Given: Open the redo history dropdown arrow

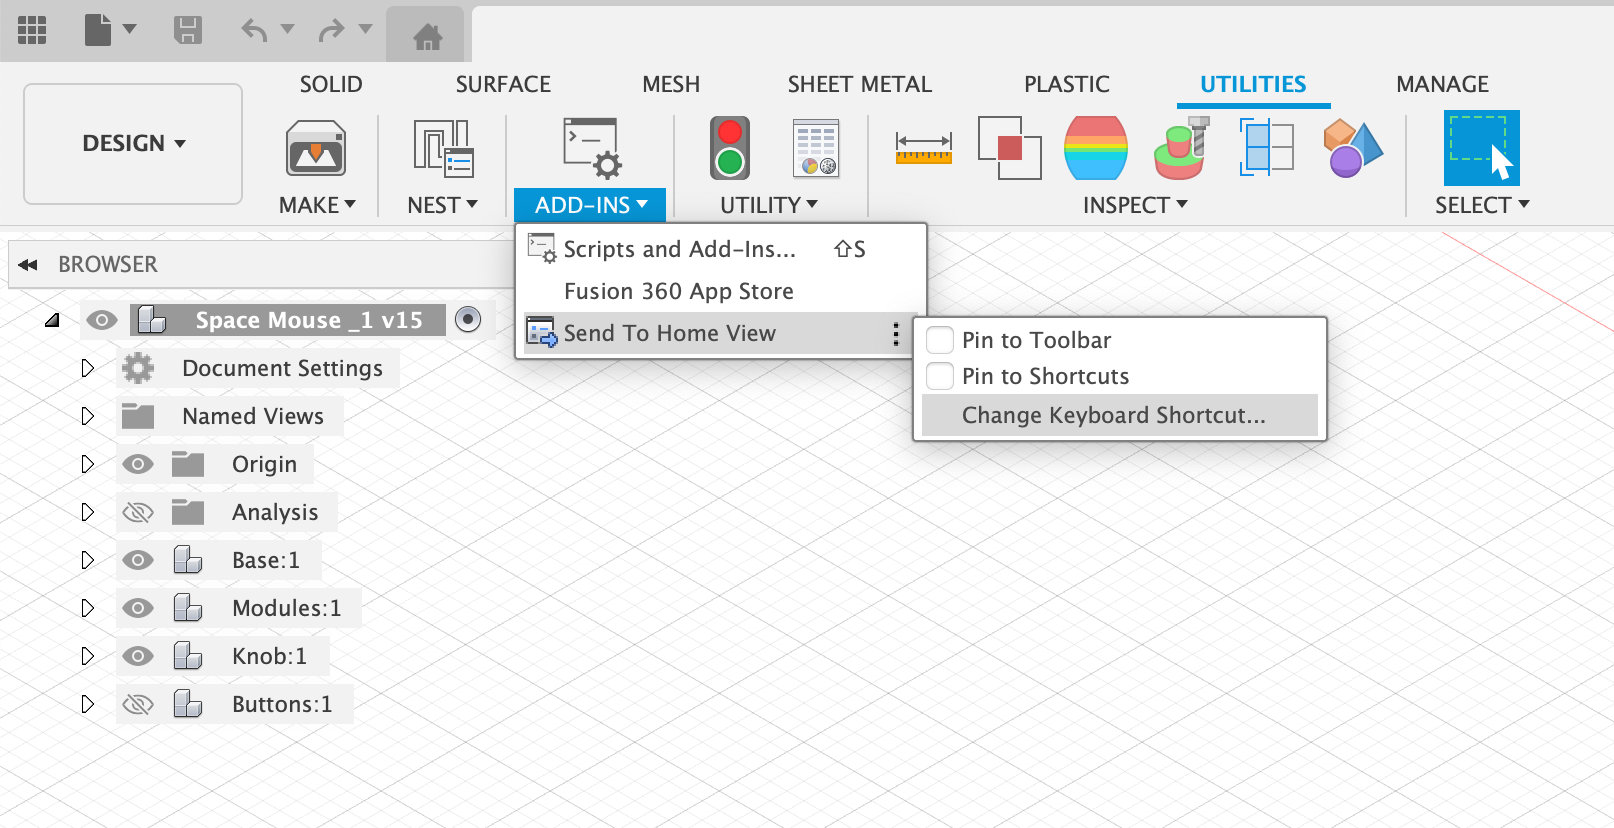Looking at the screenshot, I should [x=365, y=29].
